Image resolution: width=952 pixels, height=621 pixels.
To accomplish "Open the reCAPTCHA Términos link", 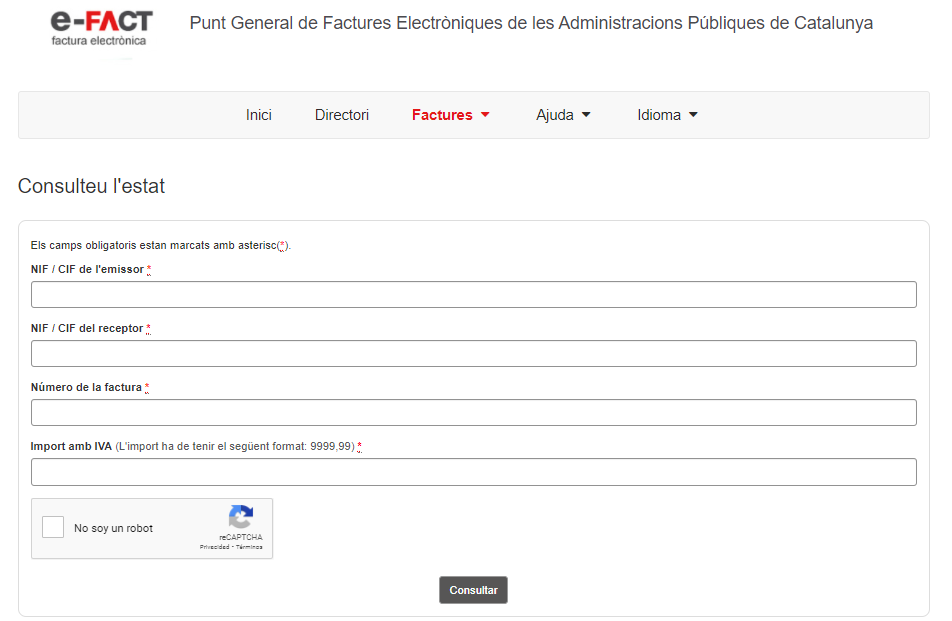I will point(250,547).
